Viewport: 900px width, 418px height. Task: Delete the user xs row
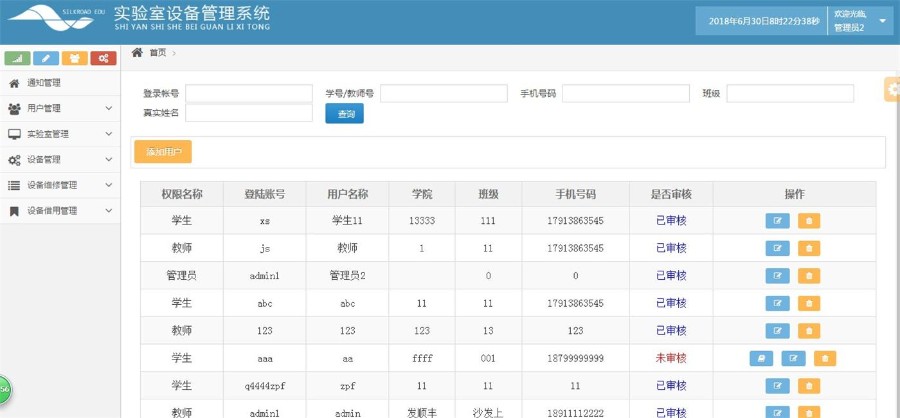pos(809,221)
